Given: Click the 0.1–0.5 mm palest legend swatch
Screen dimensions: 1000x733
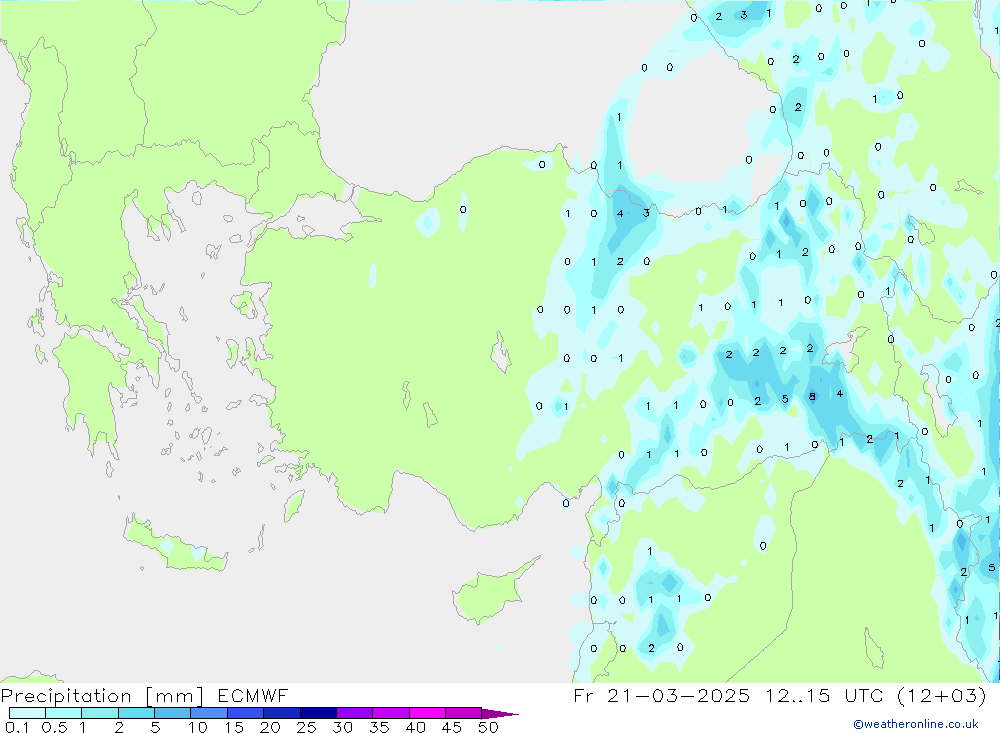Looking at the screenshot, I should coord(27,713).
